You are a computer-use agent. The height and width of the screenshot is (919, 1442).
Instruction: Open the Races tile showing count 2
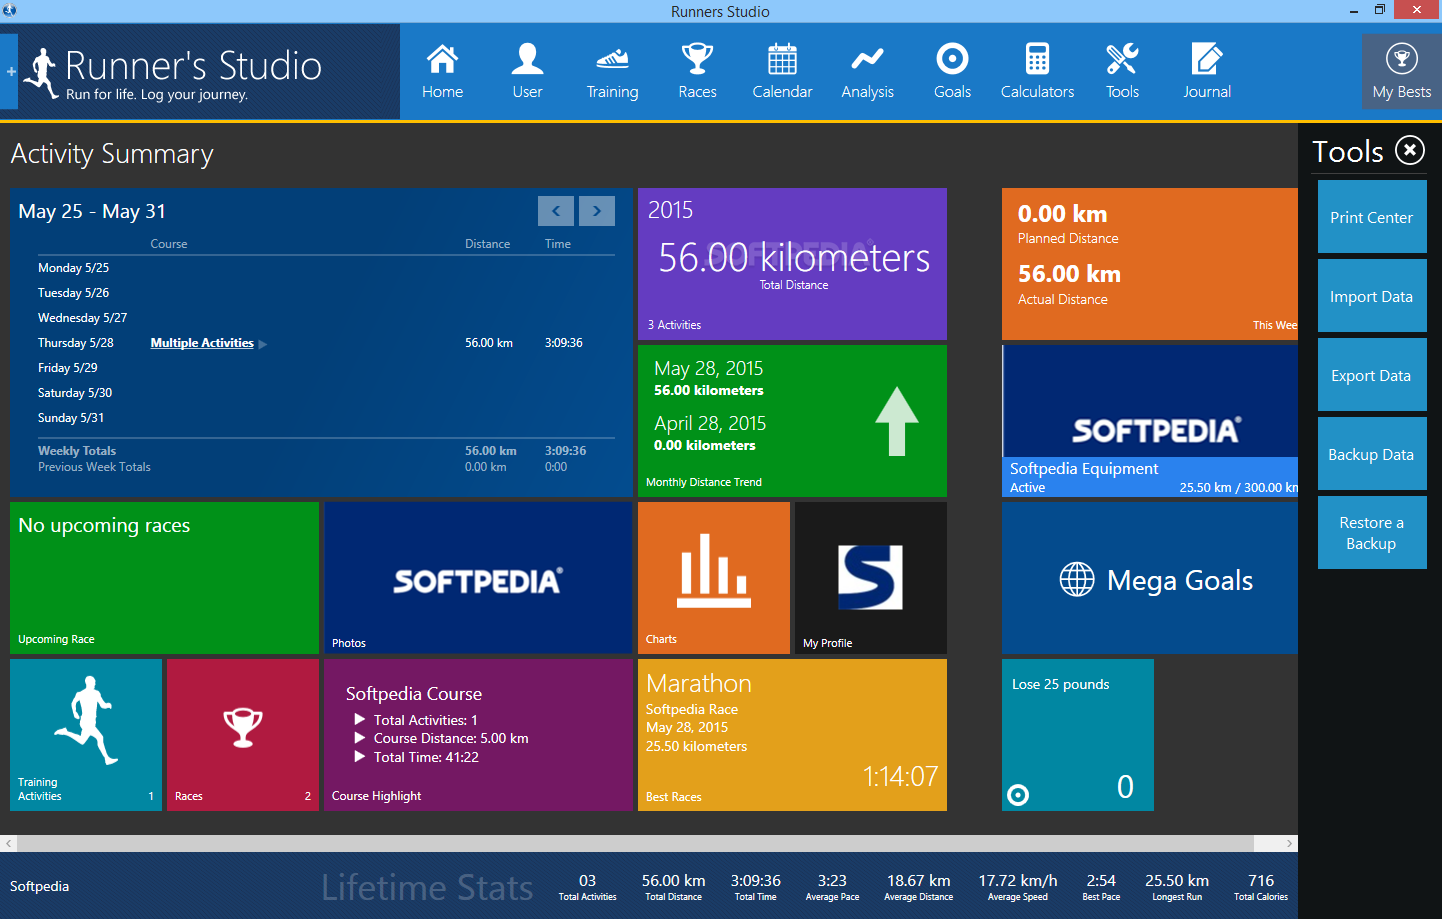[243, 735]
